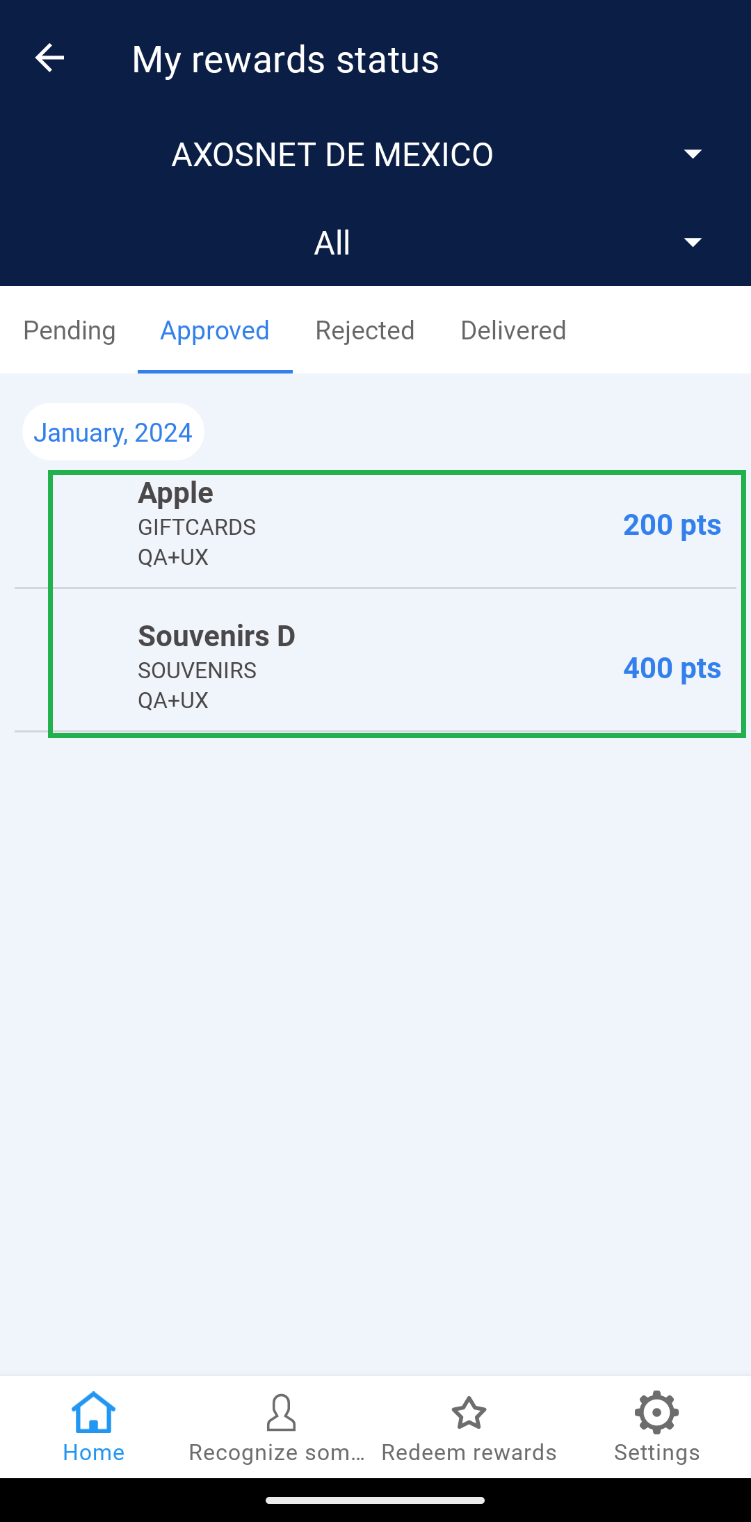The width and height of the screenshot is (751, 1522).
Task: Show the Delivered tab
Action: coord(513,331)
